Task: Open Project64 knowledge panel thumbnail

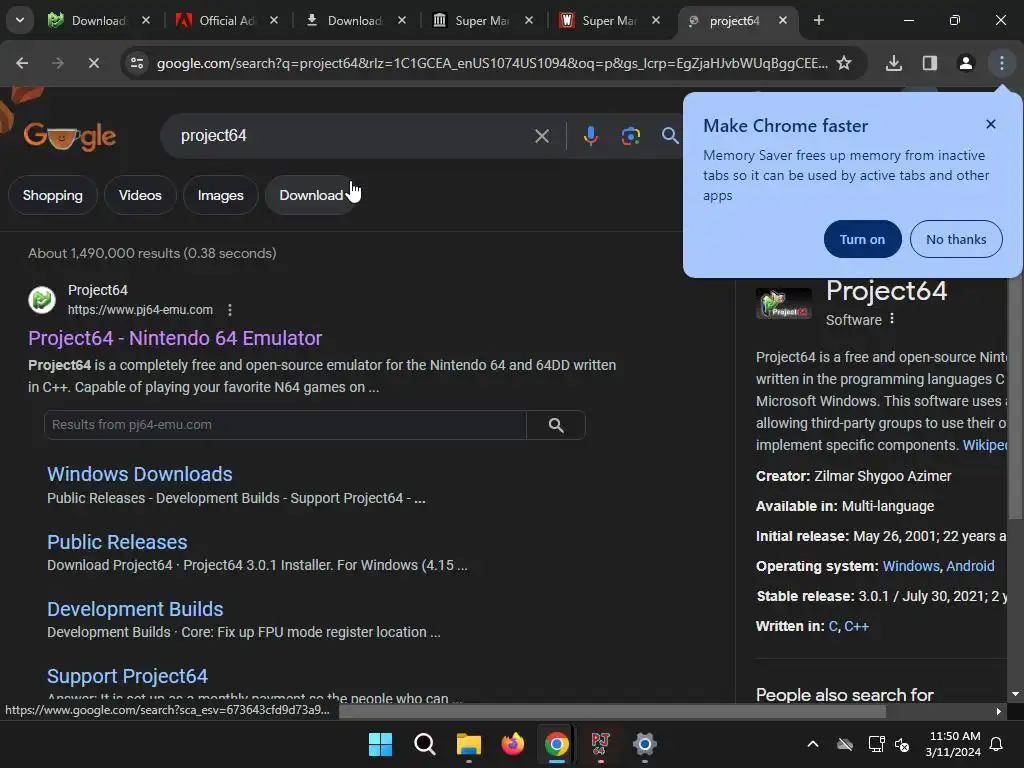Action: pyautogui.click(x=784, y=304)
